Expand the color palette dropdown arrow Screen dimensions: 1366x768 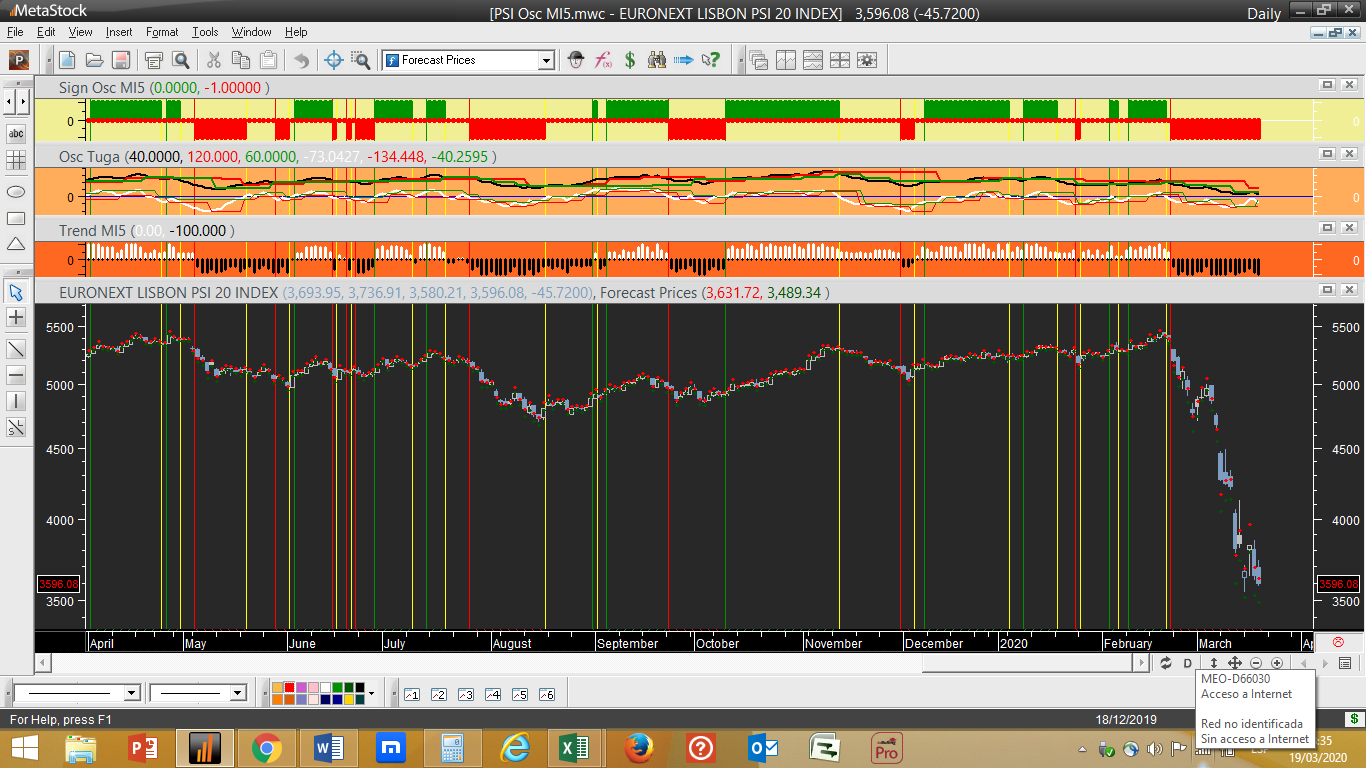pos(371,693)
